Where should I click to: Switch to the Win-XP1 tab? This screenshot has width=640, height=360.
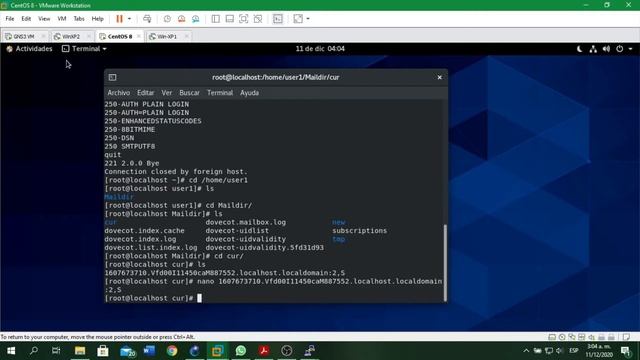pos(167,36)
